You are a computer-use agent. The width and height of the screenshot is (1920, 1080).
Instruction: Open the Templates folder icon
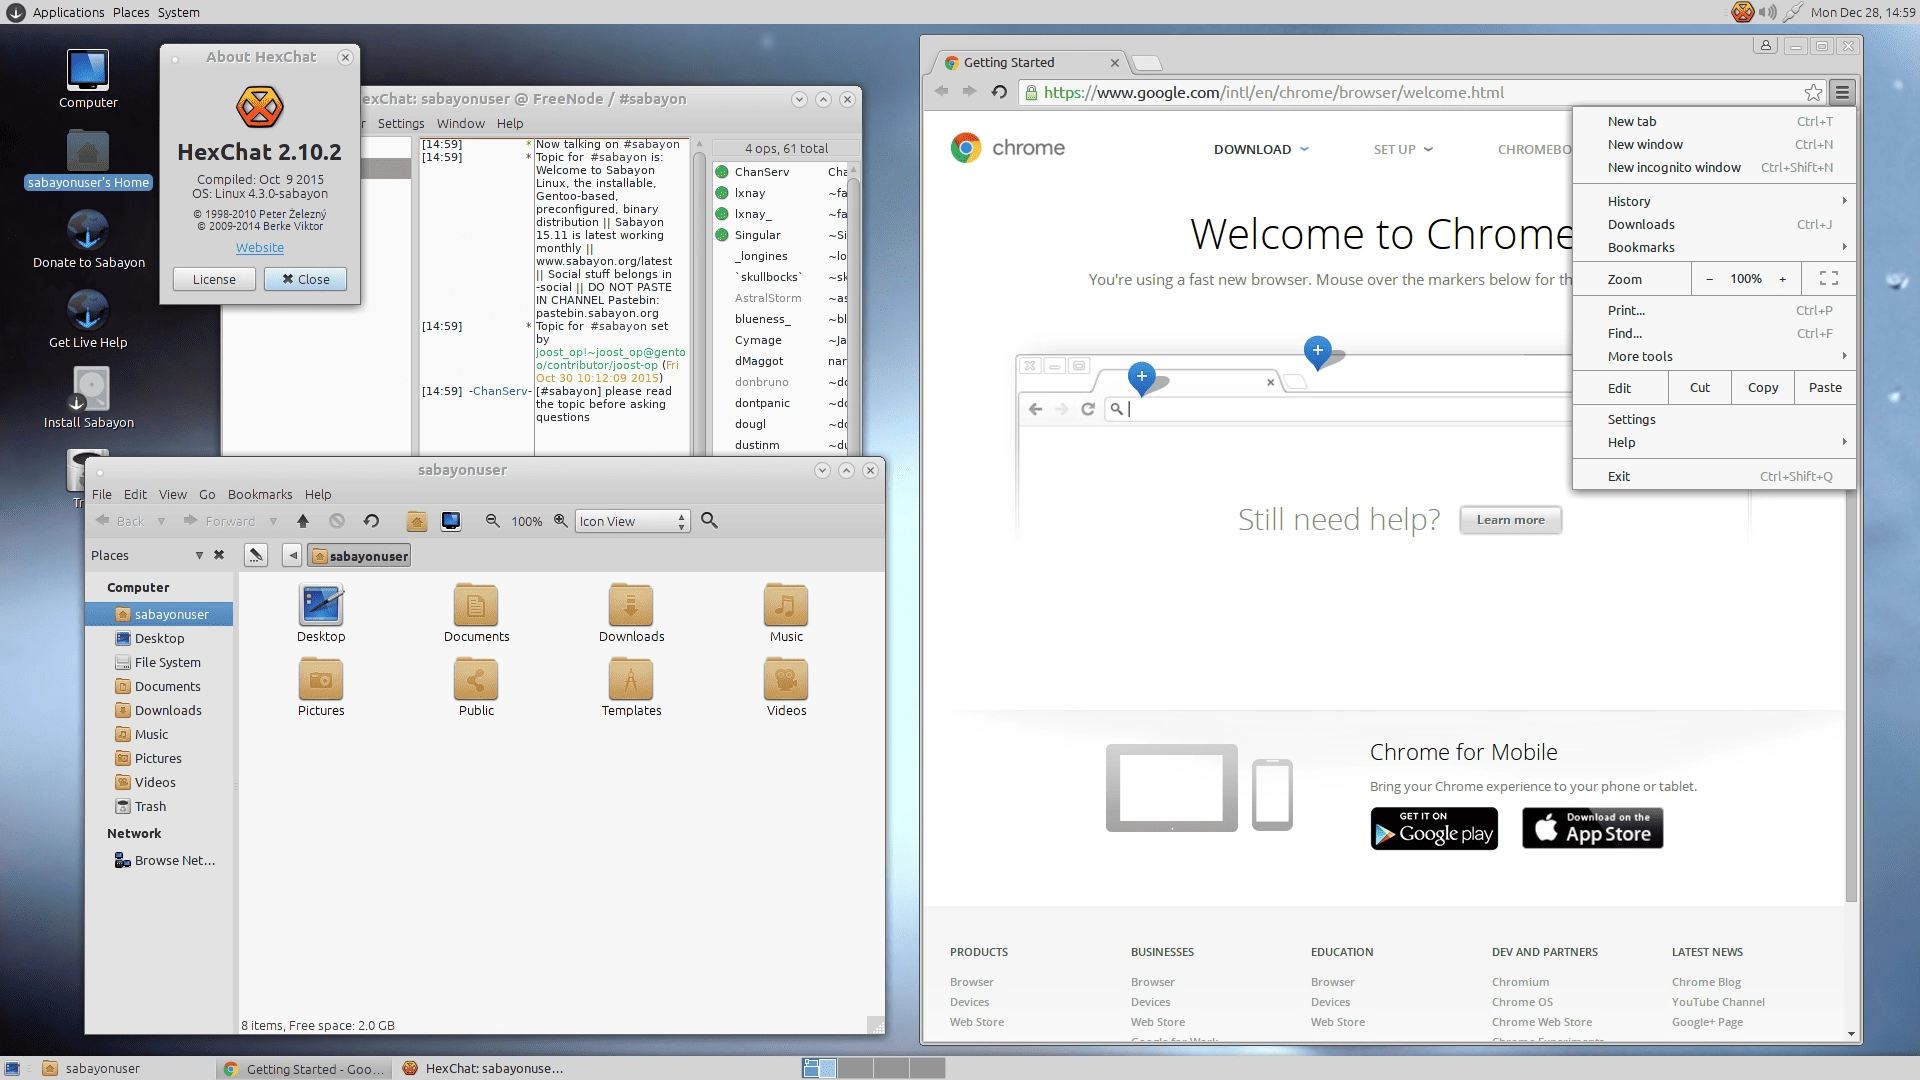(631, 687)
